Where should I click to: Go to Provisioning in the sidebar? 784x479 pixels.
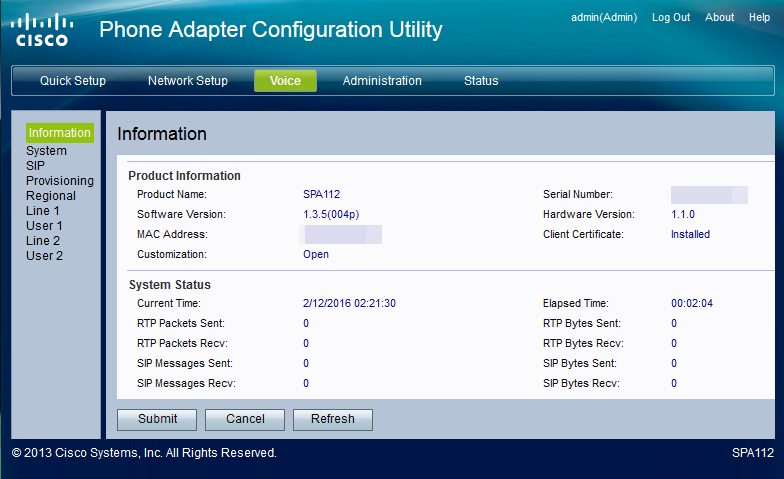click(x=60, y=180)
